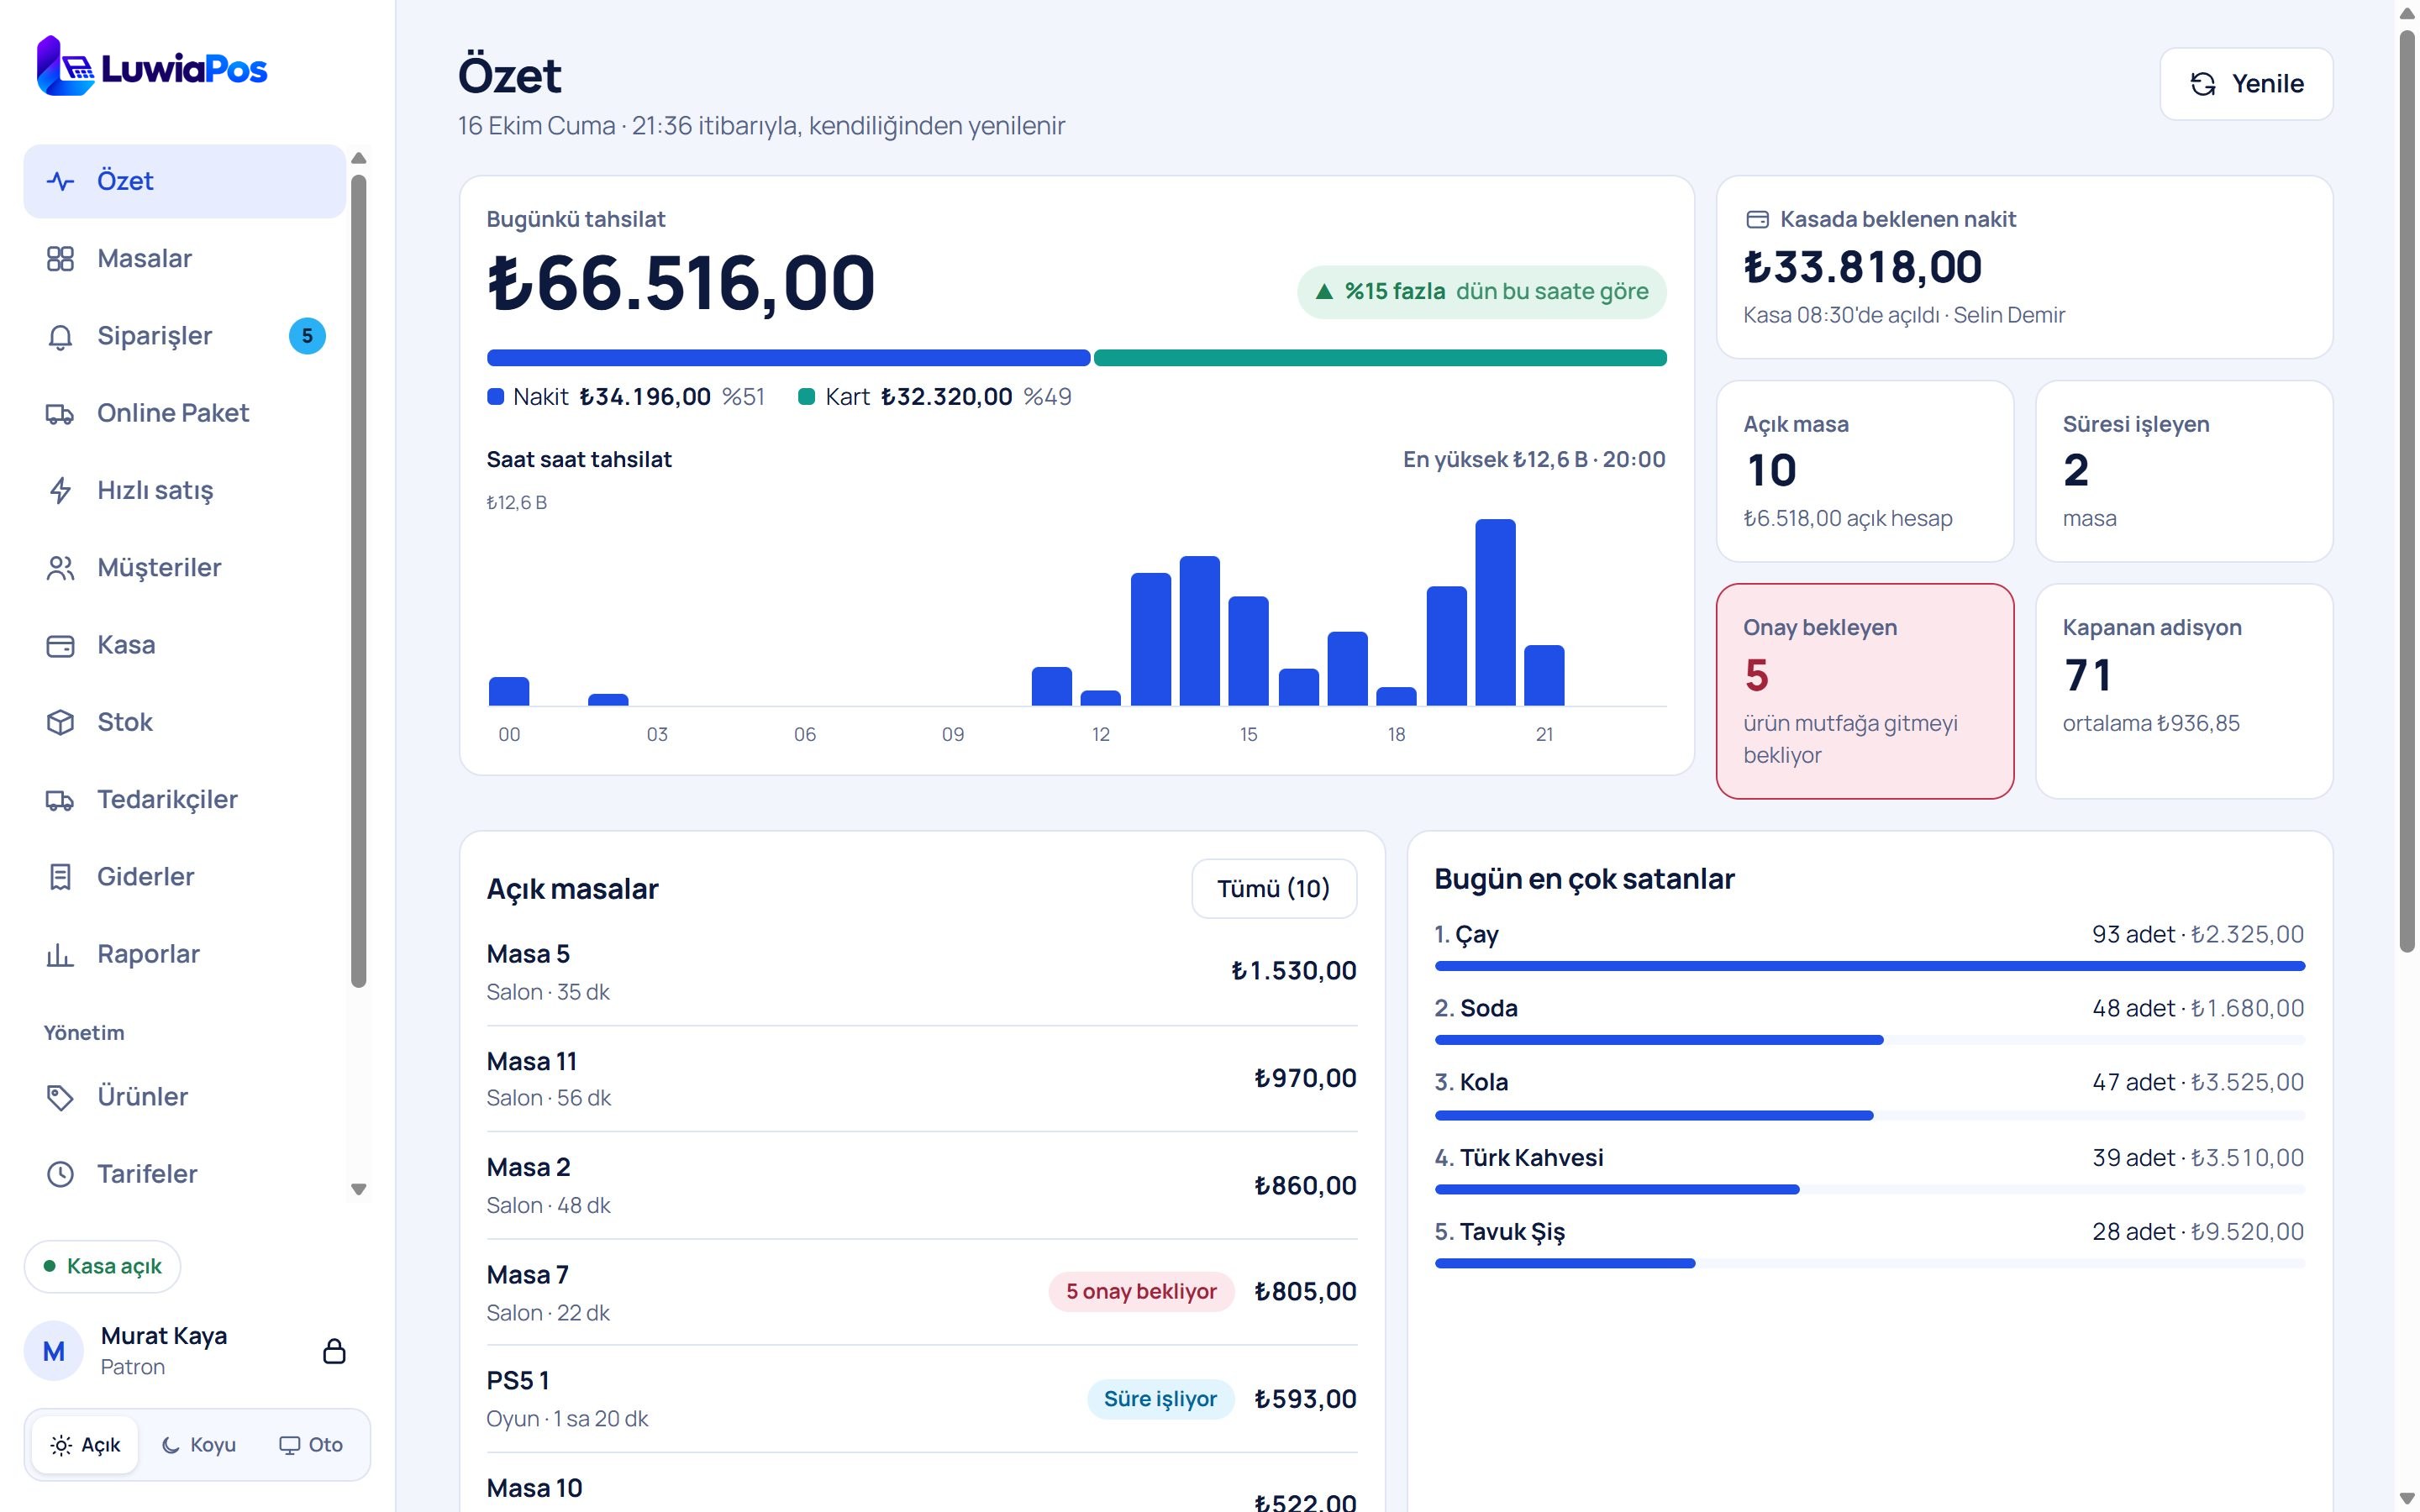2420x1512 pixels.
Task: Click the Online Paket truck icon
Action: click(x=61, y=414)
